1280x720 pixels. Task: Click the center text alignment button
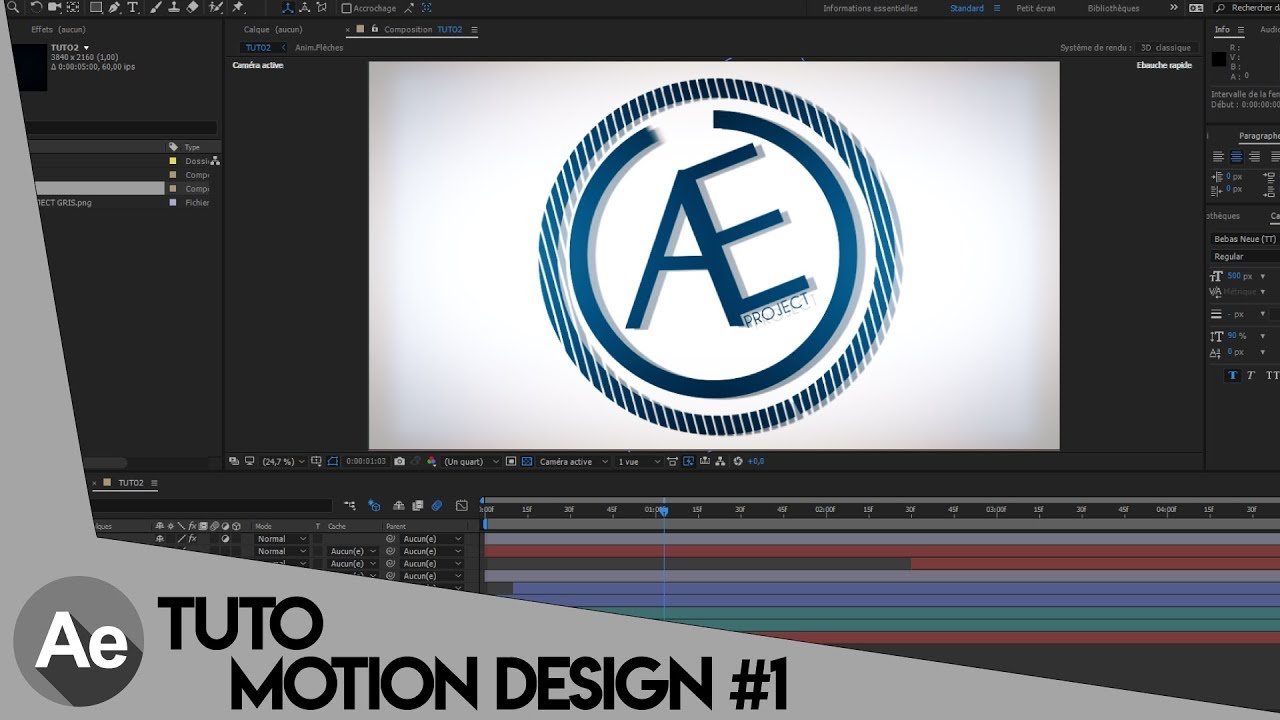click(x=1236, y=156)
